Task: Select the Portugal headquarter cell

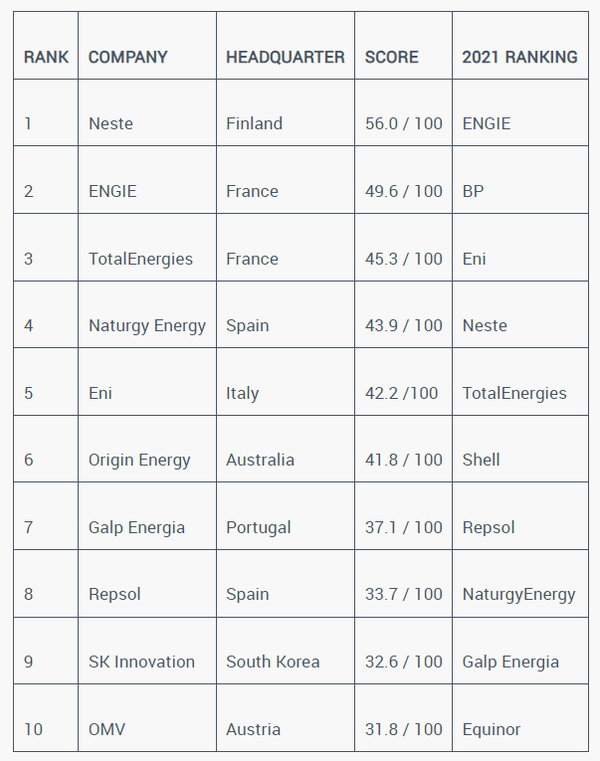Action: click(258, 527)
